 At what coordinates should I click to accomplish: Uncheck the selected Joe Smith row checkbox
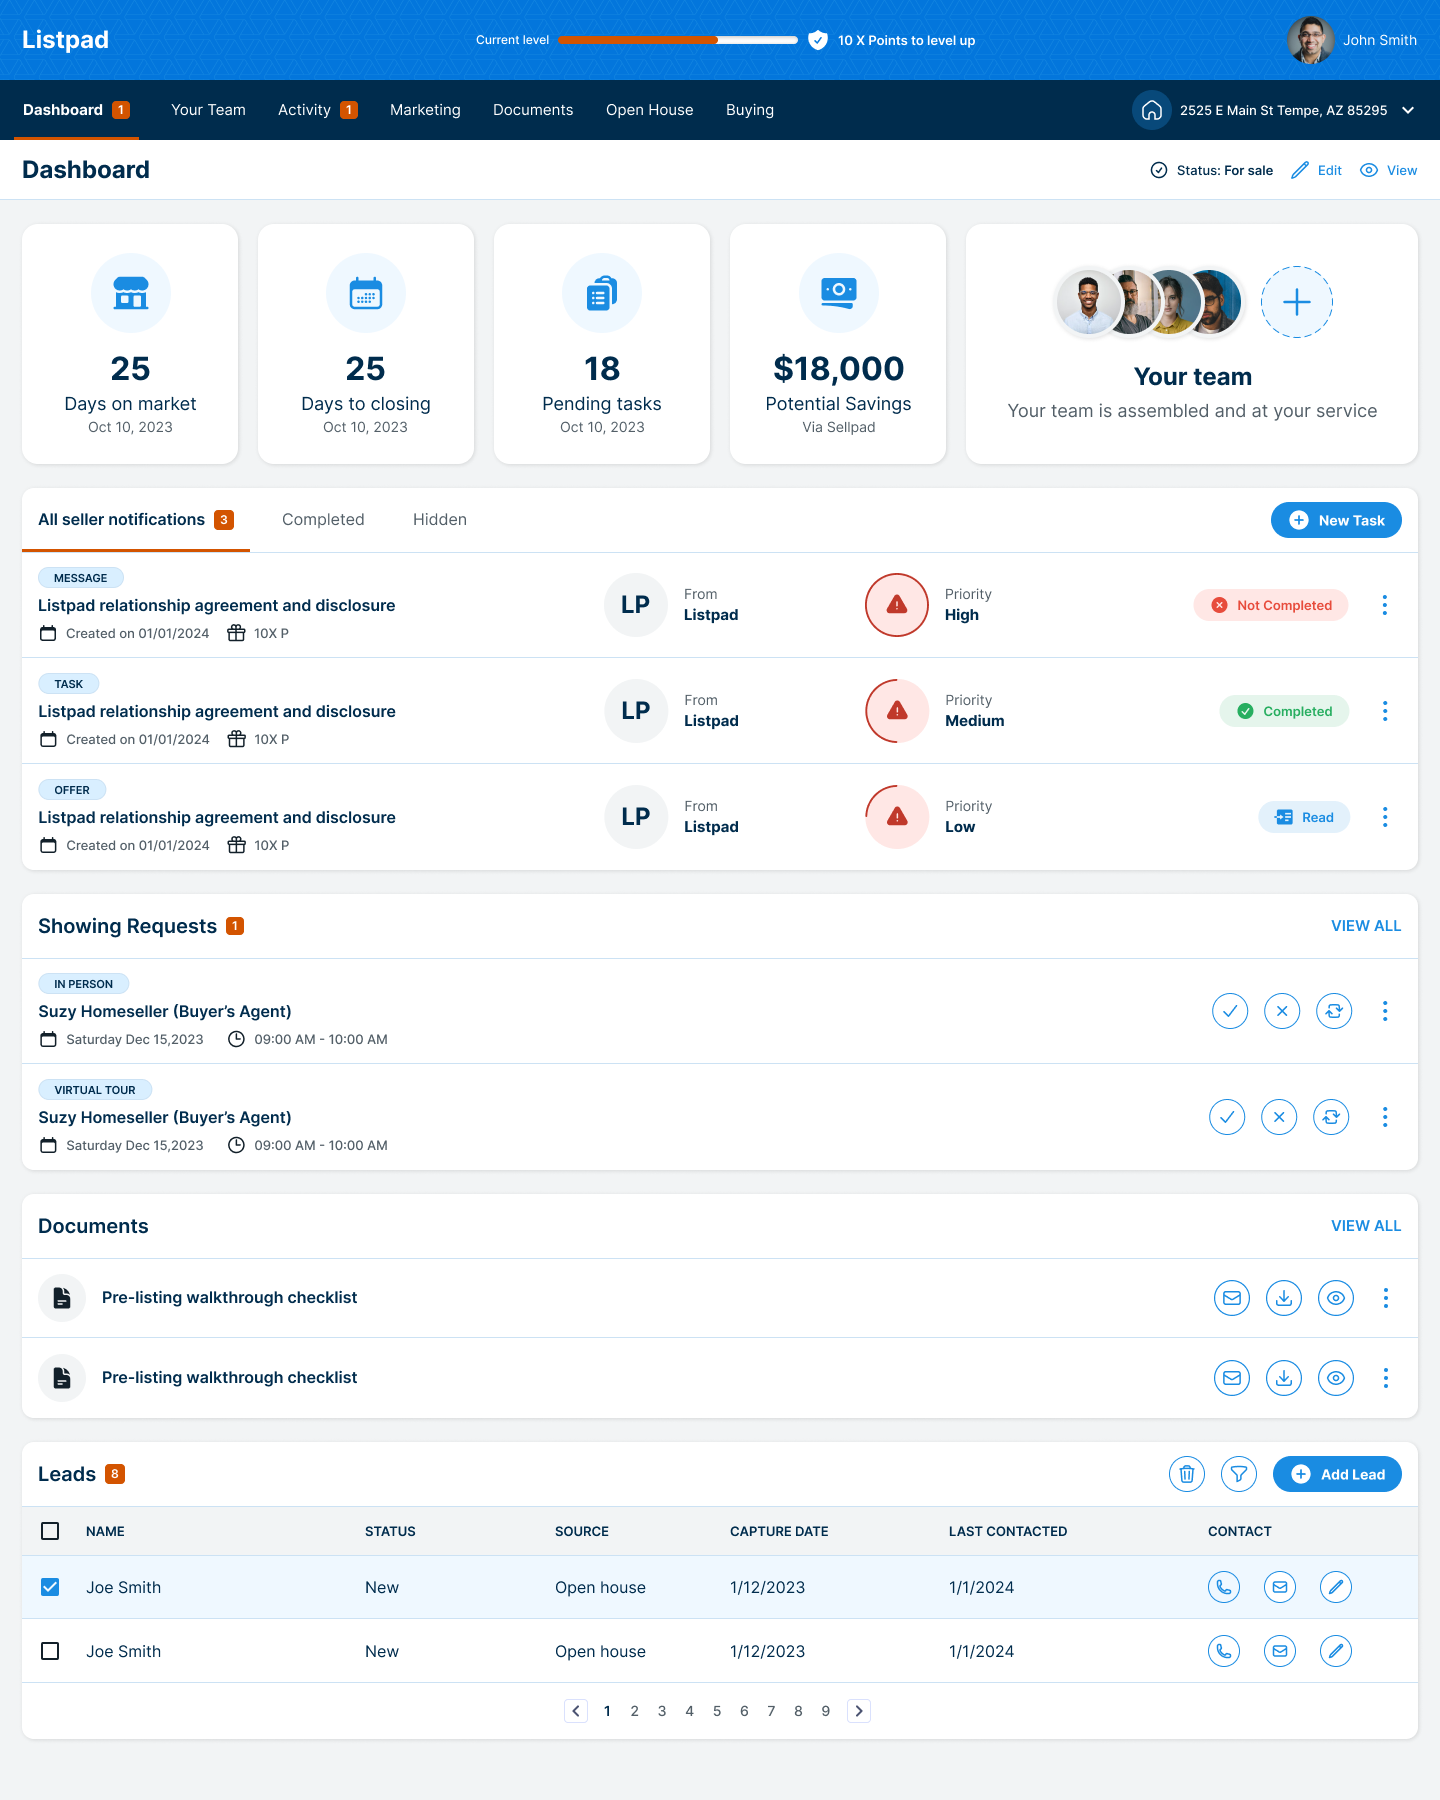(x=50, y=1587)
